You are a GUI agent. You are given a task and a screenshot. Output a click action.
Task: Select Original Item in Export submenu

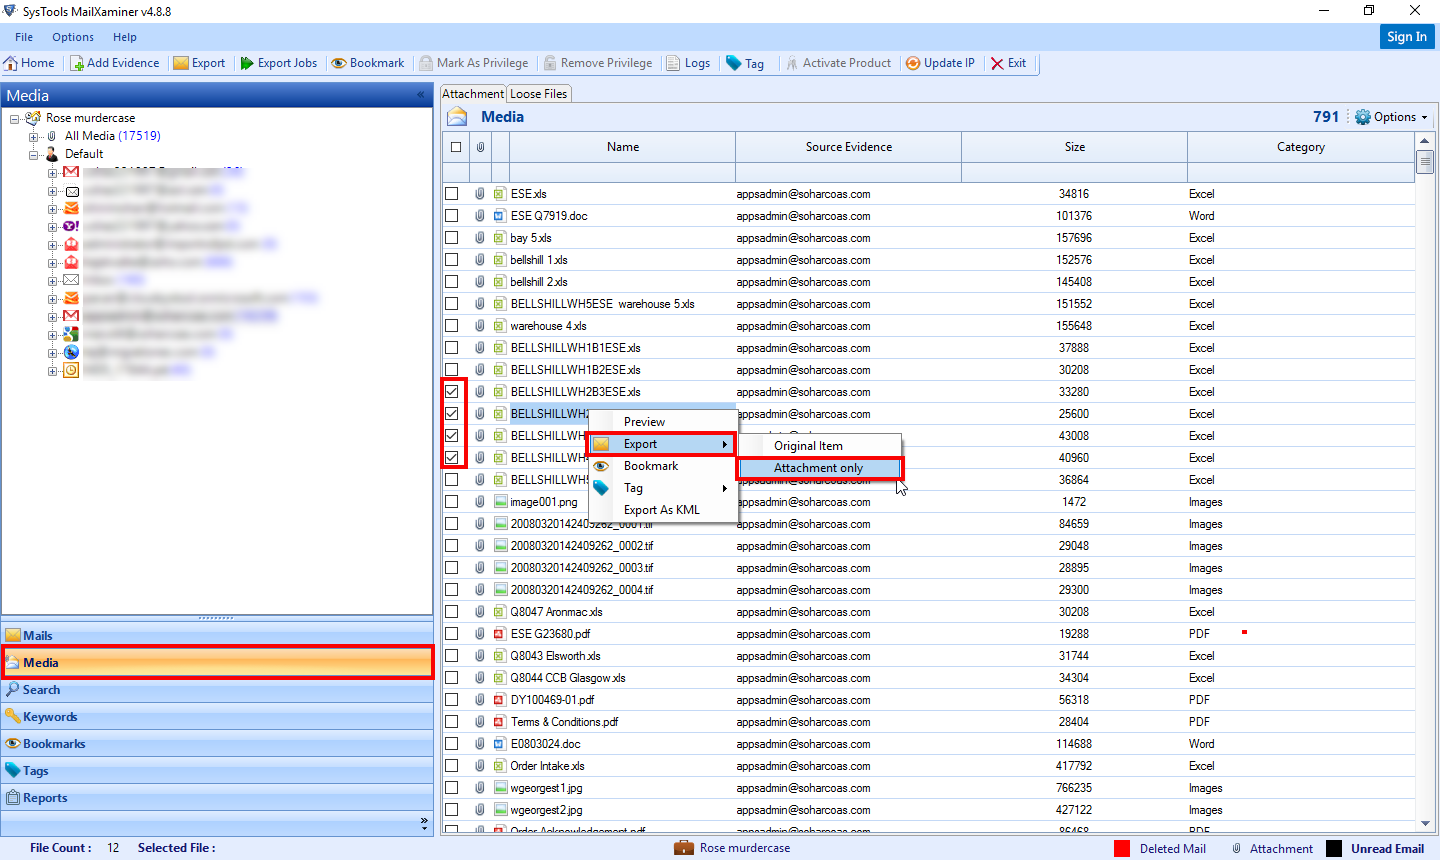tap(820, 446)
